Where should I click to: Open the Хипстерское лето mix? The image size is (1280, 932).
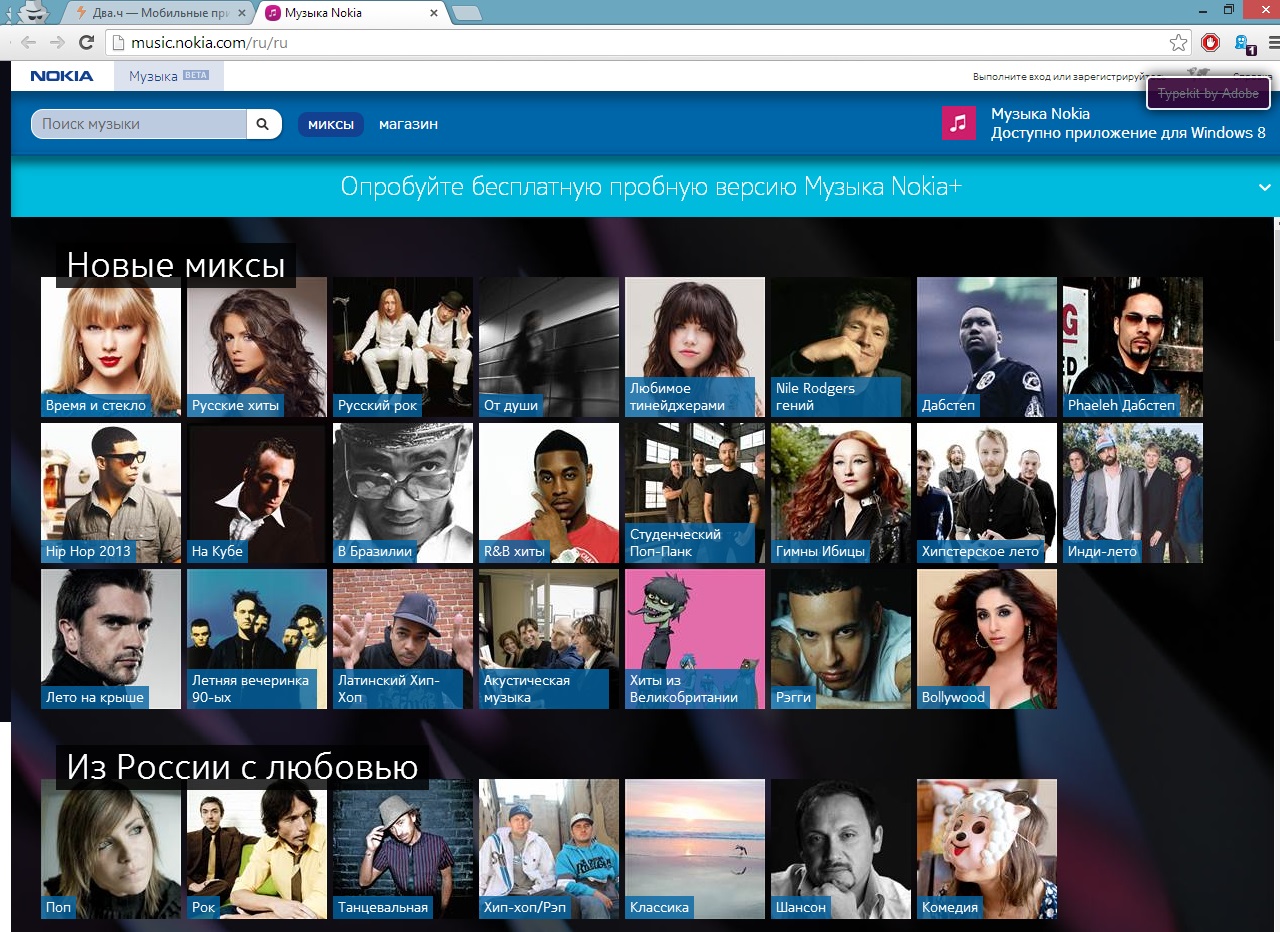[x=987, y=493]
